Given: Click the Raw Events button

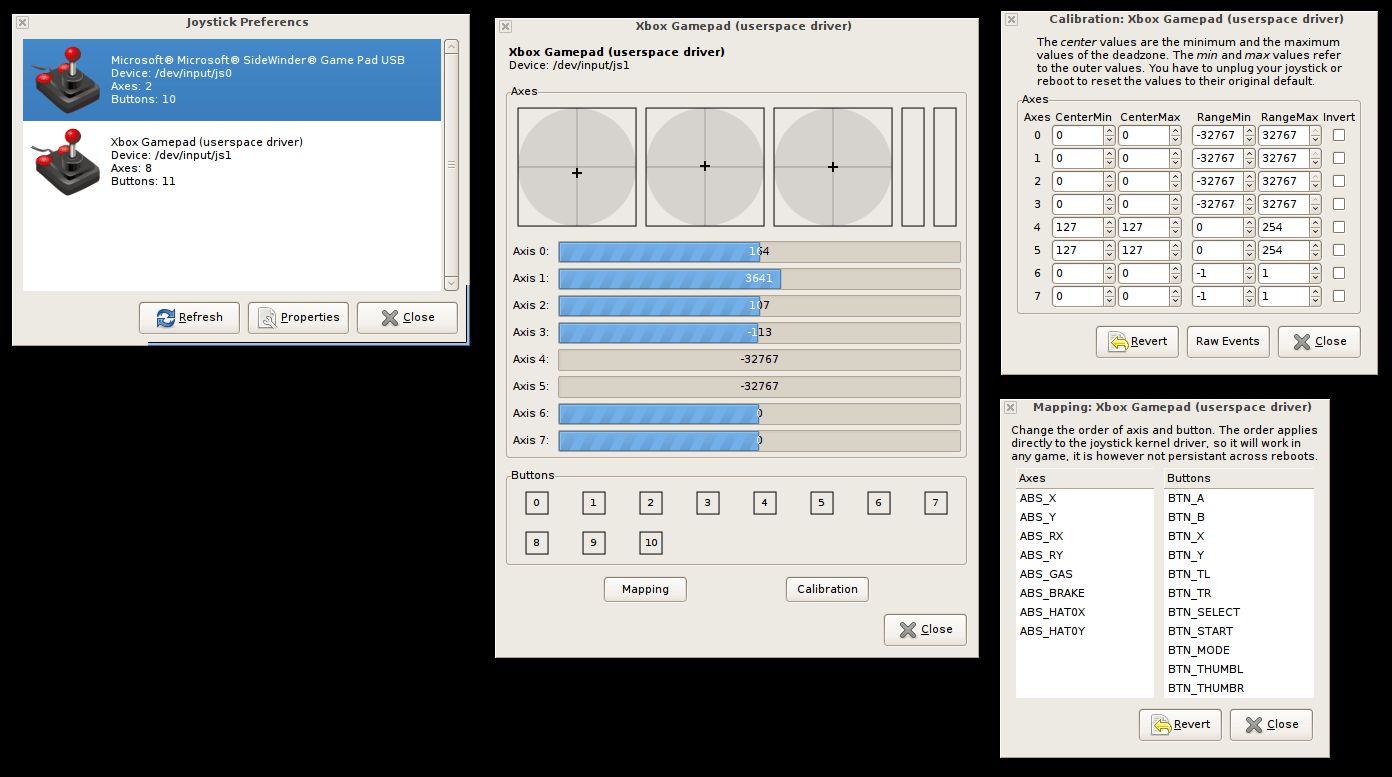Looking at the screenshot, I should pyautogui.click(x=1227, y=341).
